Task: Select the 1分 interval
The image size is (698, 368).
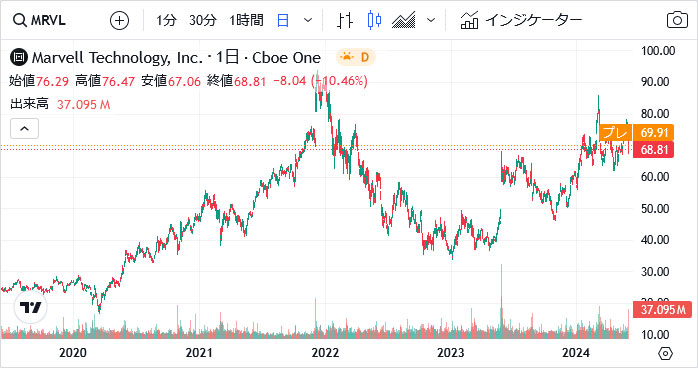Action: (x=166, y=20)
